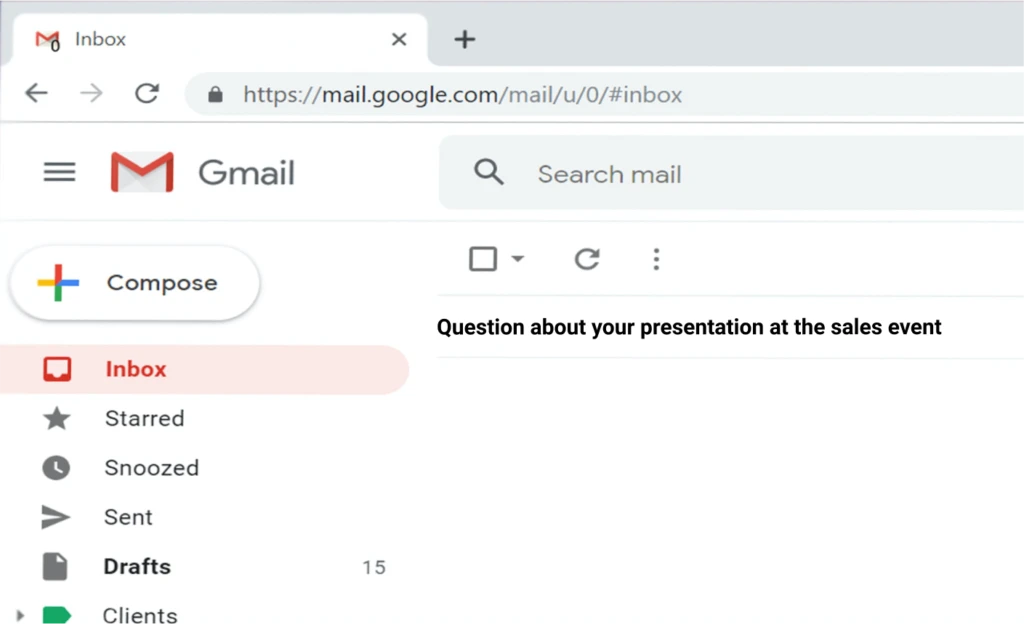1024x624 pixels.
Task: Open the sales event presentation email
Action: [689, 326]
